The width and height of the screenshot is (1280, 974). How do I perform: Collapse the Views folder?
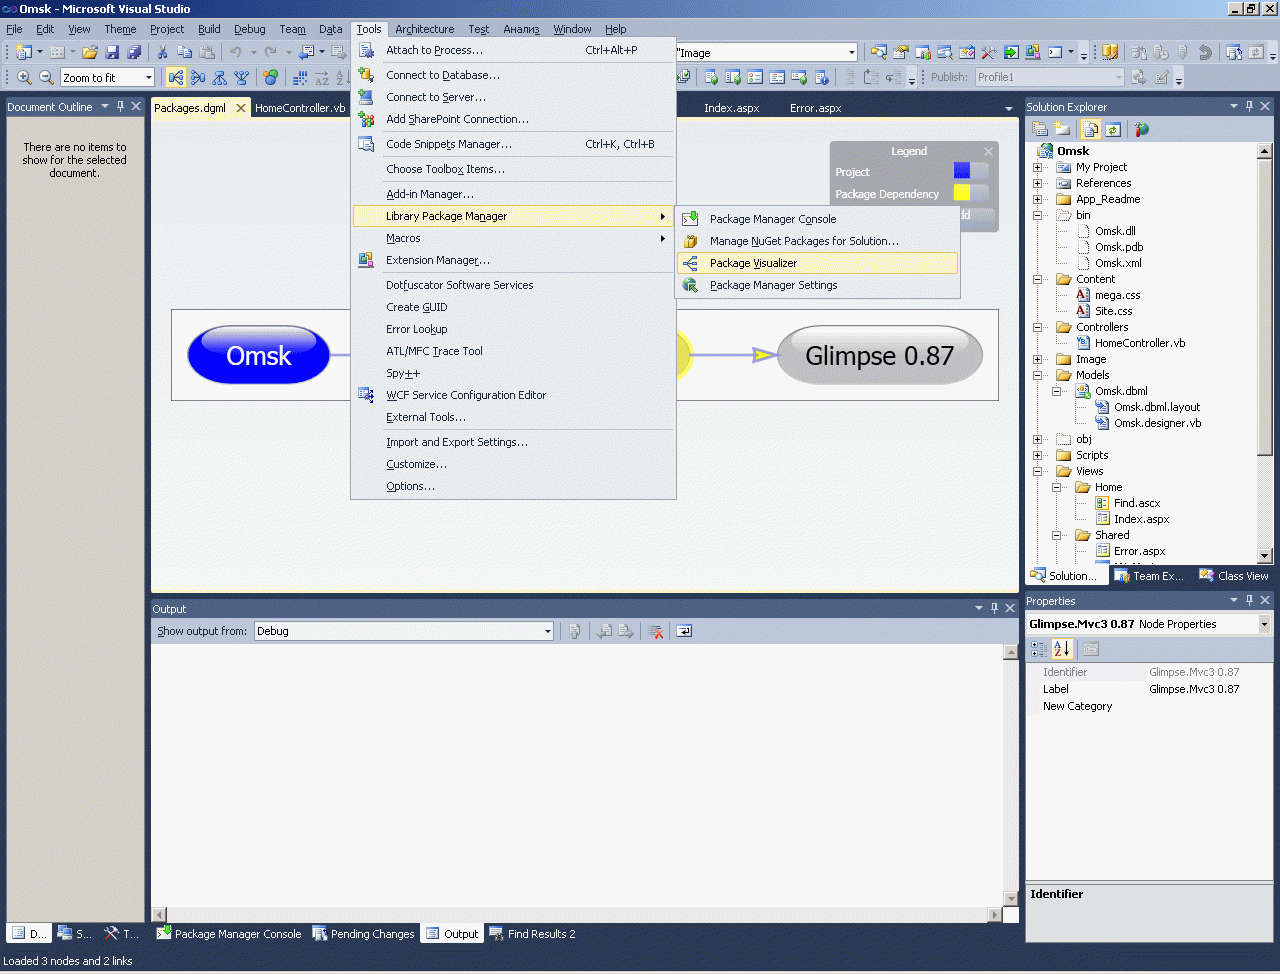(1038, 471)
